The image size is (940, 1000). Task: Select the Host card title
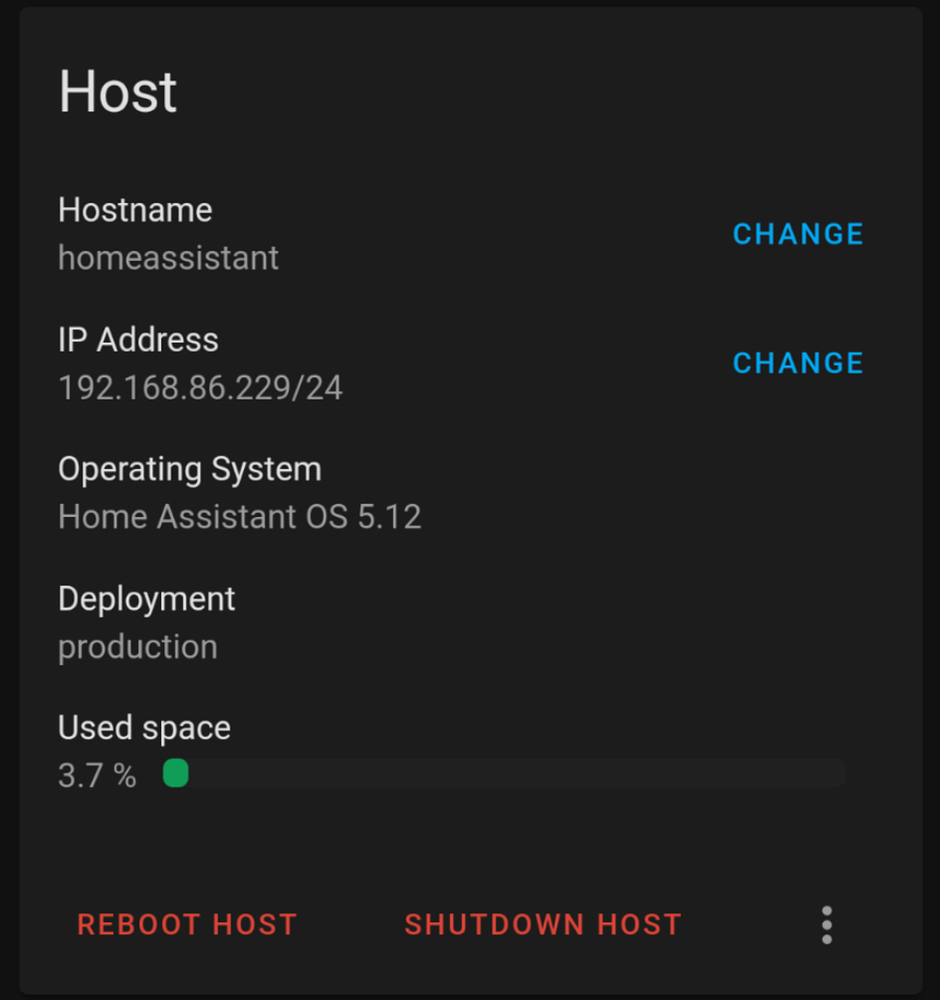[x=117, y=91]
